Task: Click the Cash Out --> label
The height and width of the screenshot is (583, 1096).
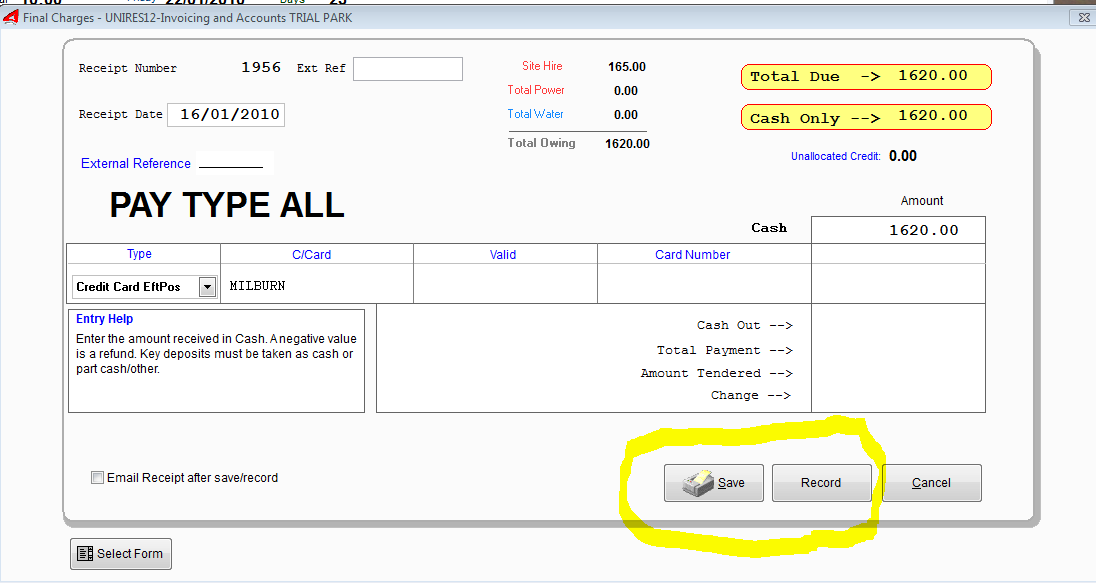Action: coord(744,325)
